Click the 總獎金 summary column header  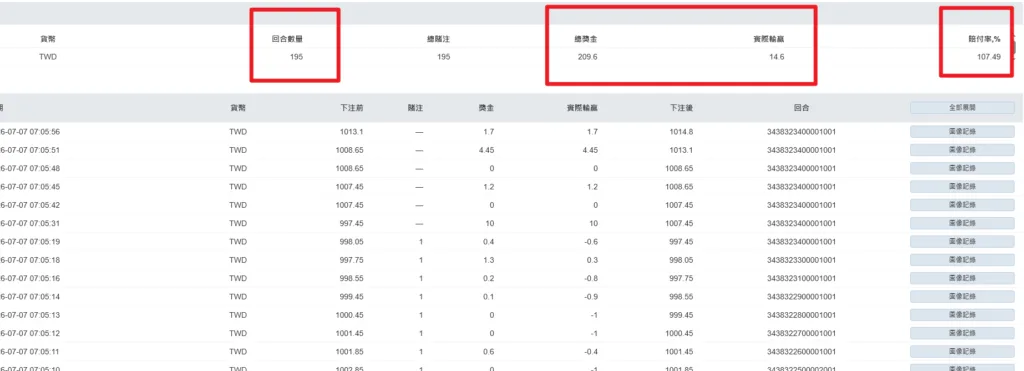[x=586, y=39]
